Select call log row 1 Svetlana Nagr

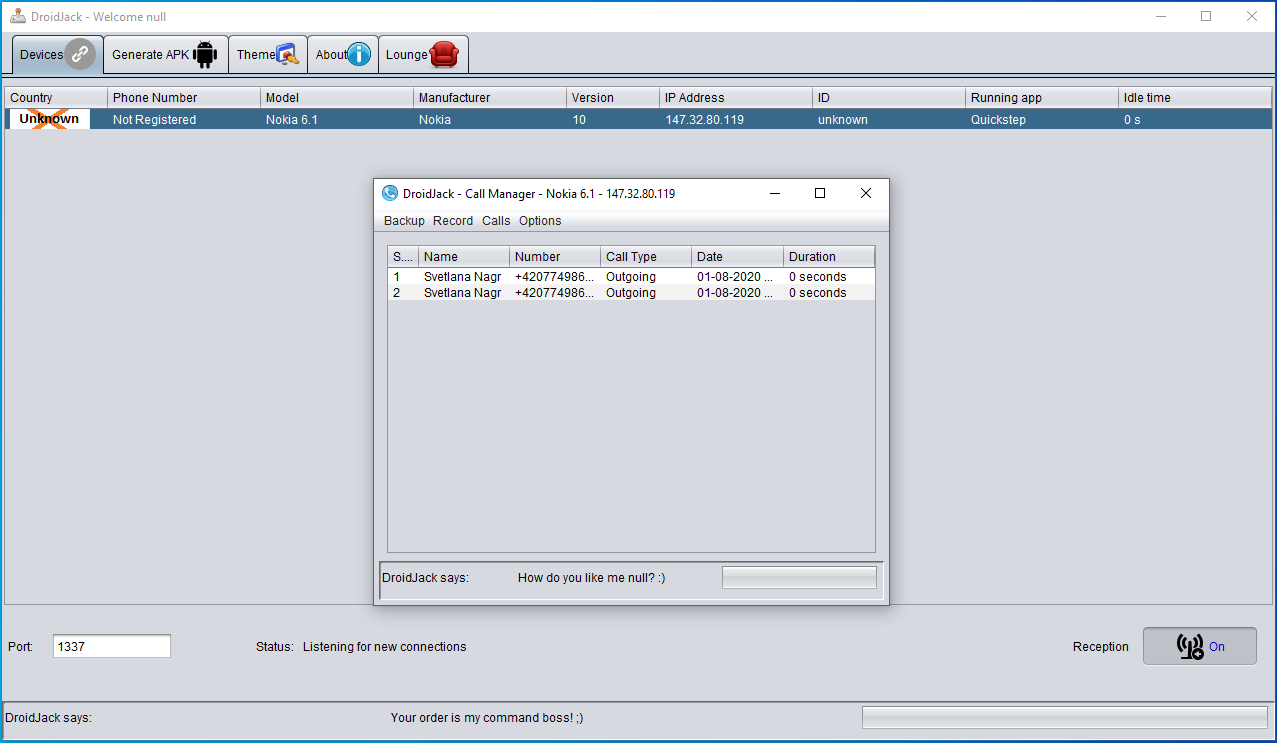(x=631, y=277)
